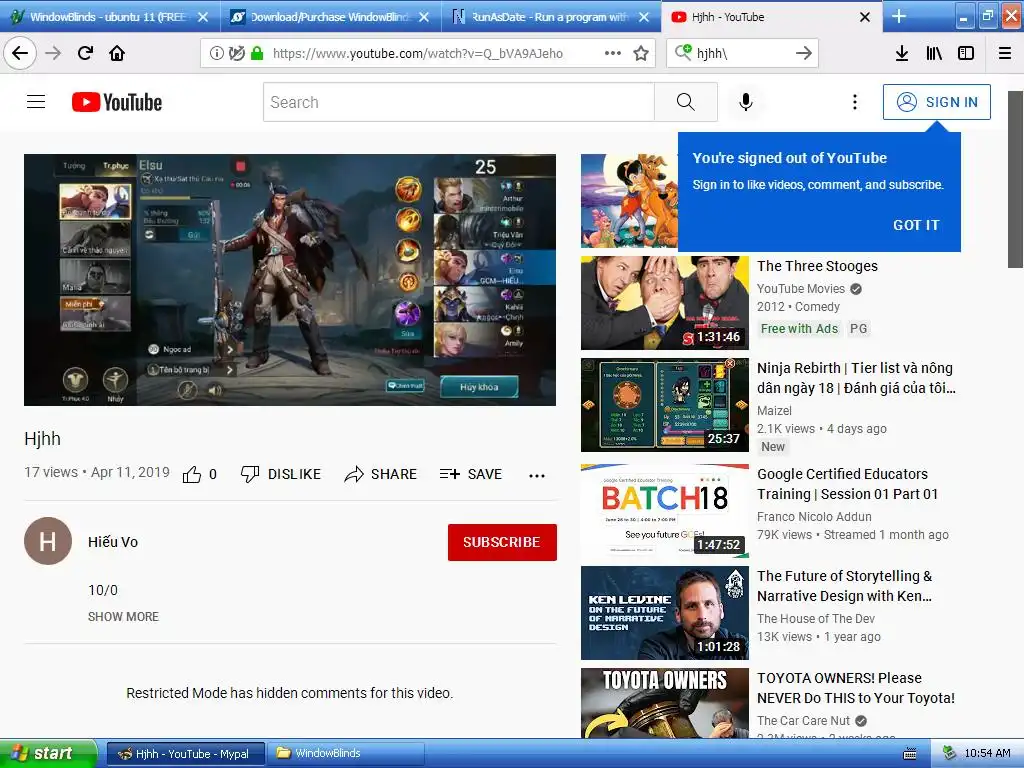Toggle the sidebar view icon
Image resolution: width=1024 pixels, height=768 pixels.
(966, 54)
